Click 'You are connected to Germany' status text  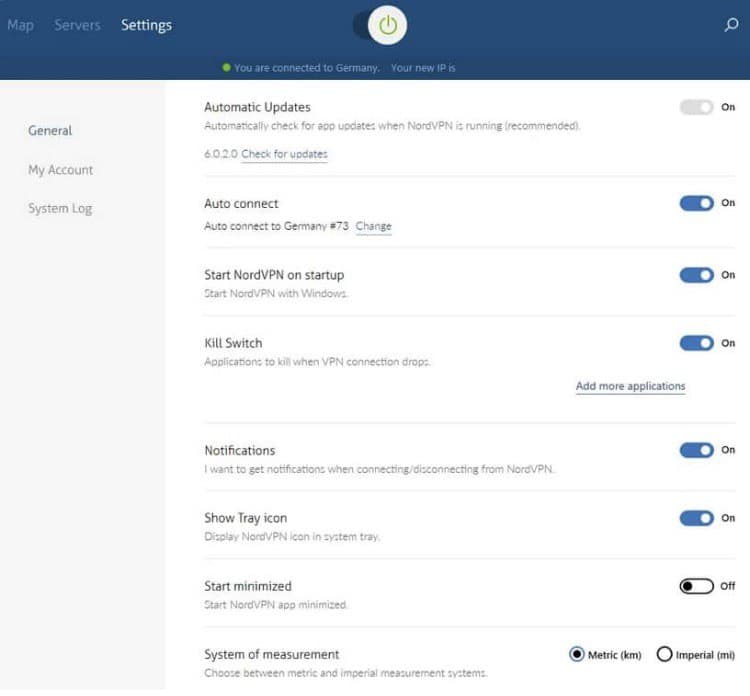point(307,68)
